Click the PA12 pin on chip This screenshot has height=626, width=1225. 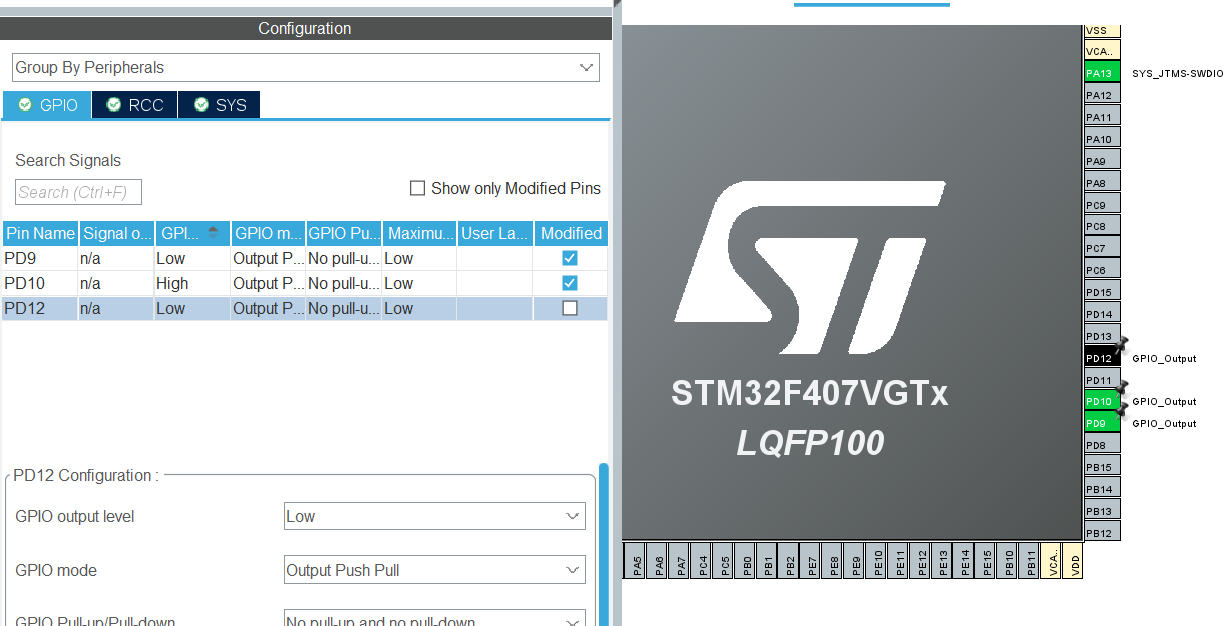coord(1102,95)
